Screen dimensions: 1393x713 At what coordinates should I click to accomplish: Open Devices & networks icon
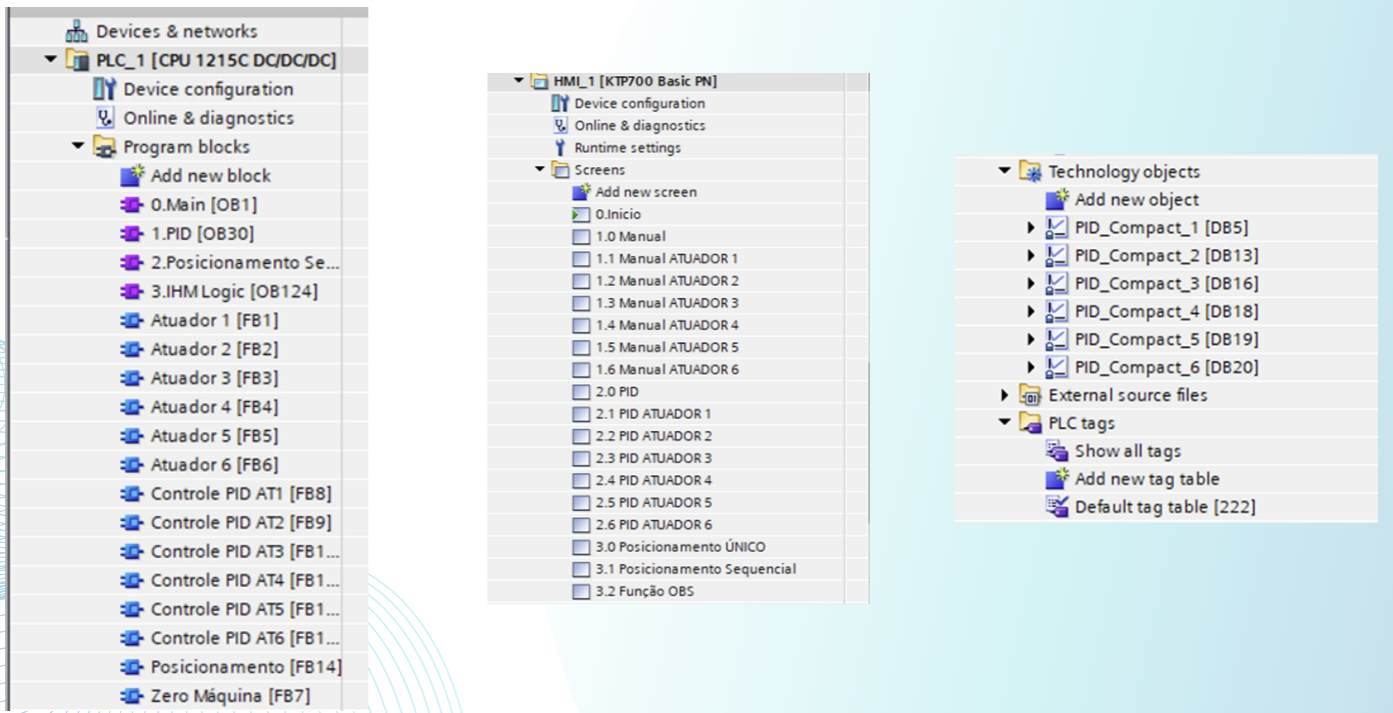point(77,31)
